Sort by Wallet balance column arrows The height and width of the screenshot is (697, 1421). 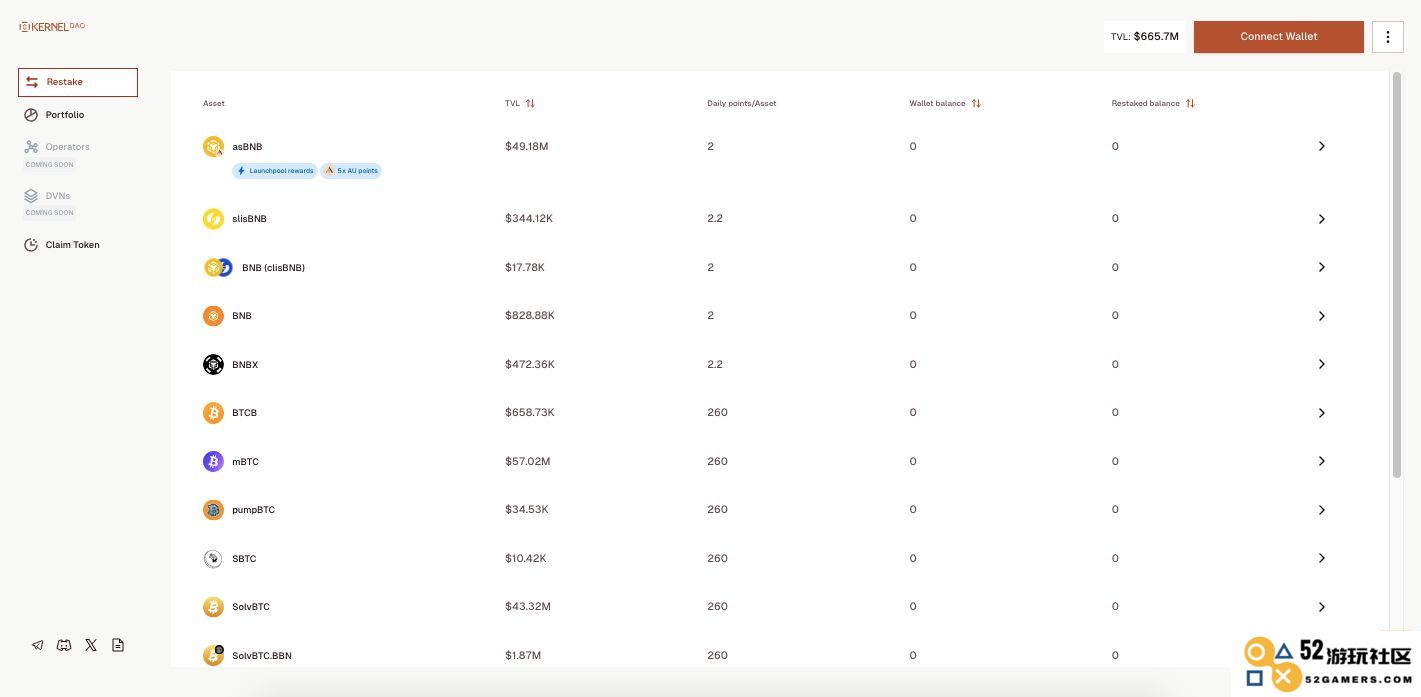coord(976,103)
